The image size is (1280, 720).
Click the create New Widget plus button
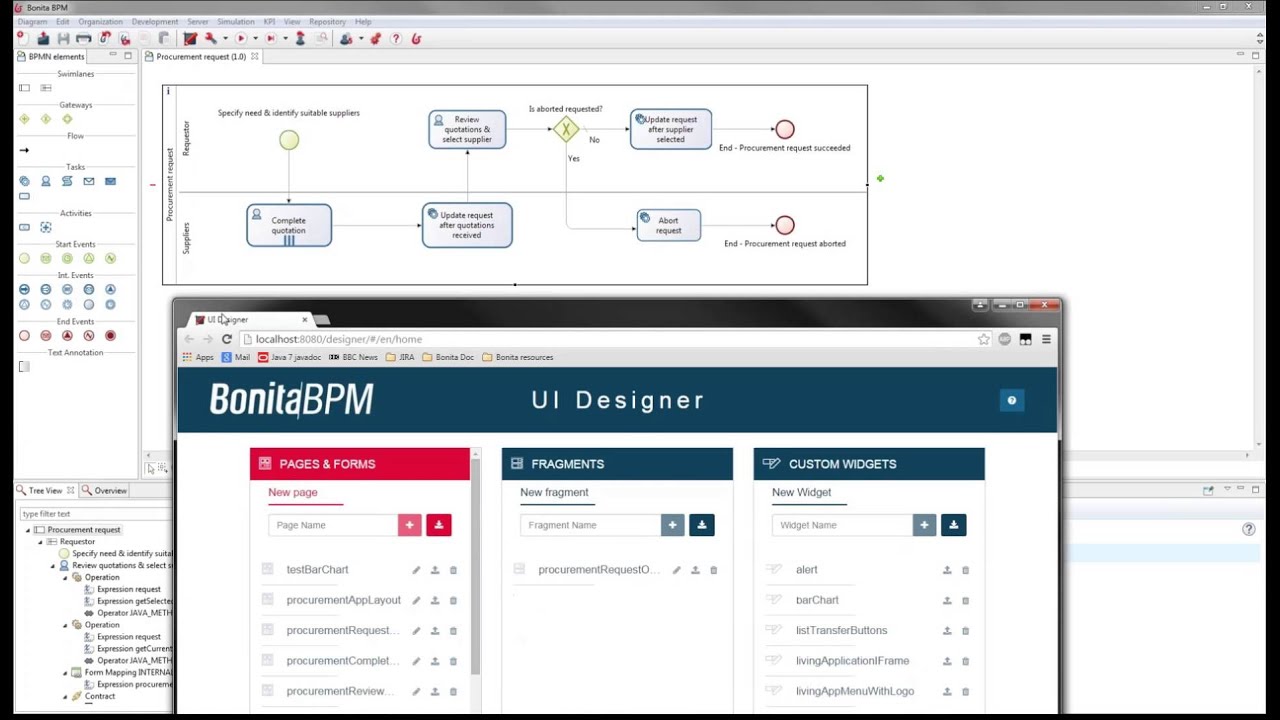point(924,525)
